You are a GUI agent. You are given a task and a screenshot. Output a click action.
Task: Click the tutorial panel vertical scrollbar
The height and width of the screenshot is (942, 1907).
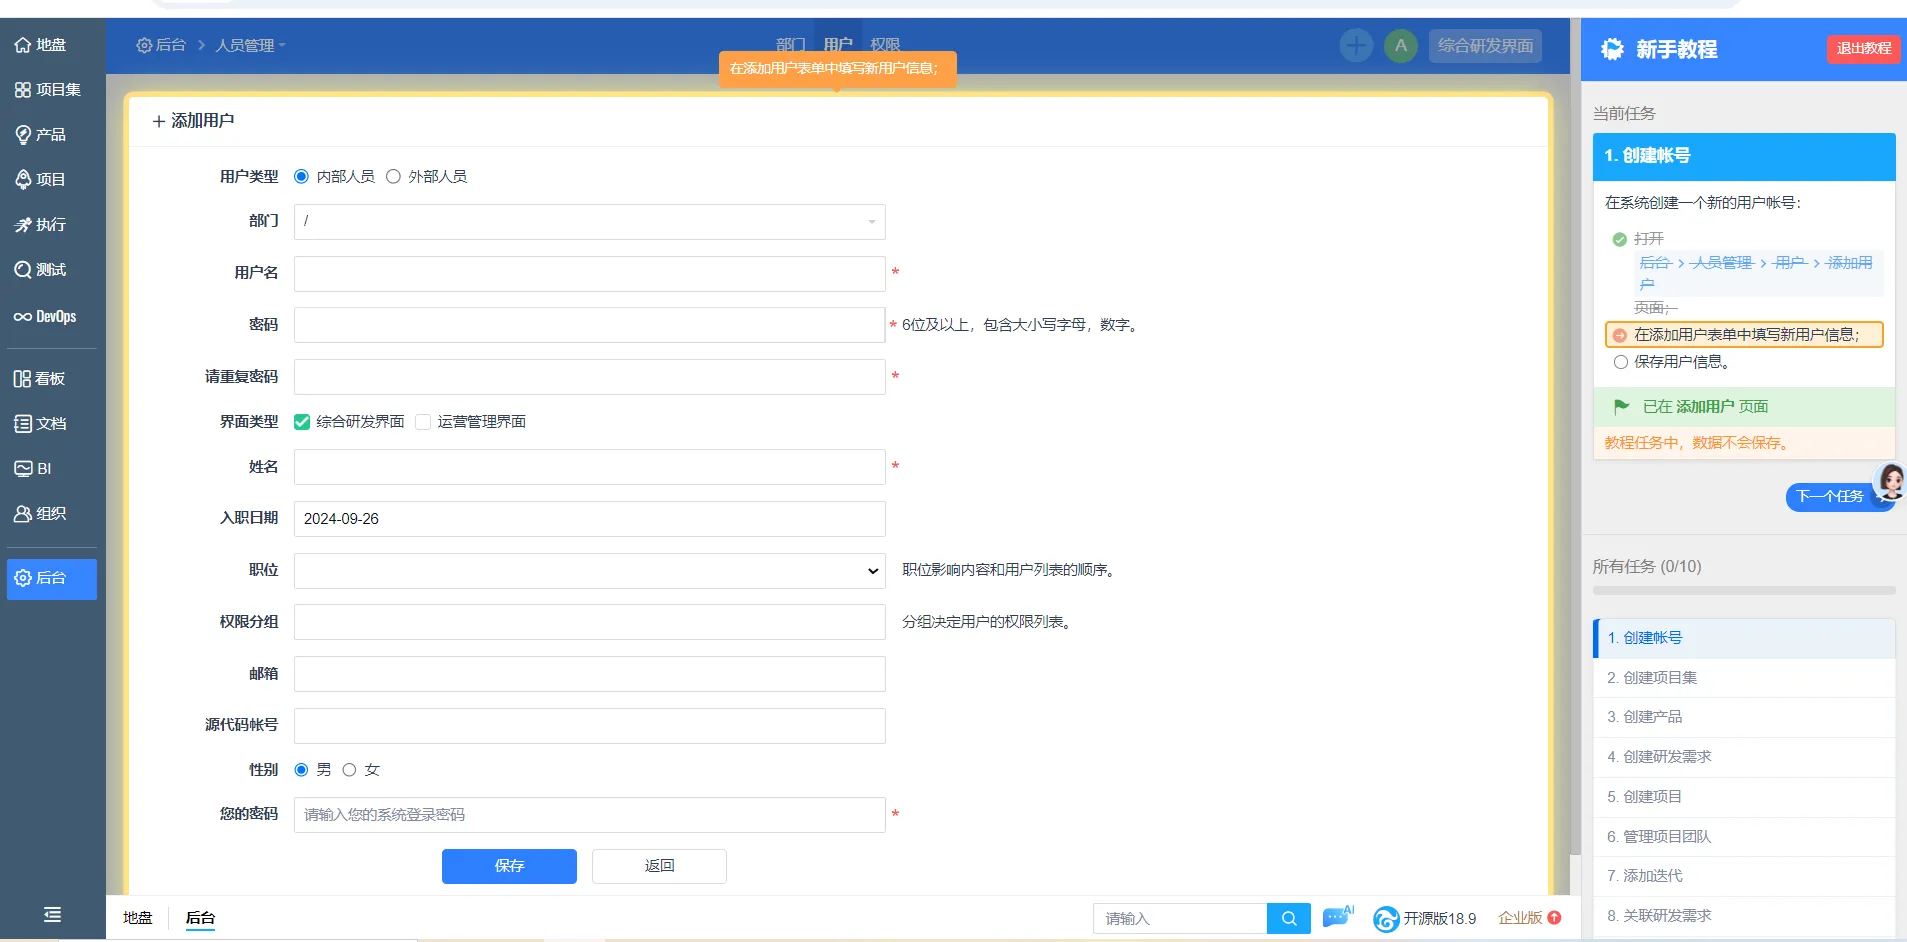click(1575, 437)
